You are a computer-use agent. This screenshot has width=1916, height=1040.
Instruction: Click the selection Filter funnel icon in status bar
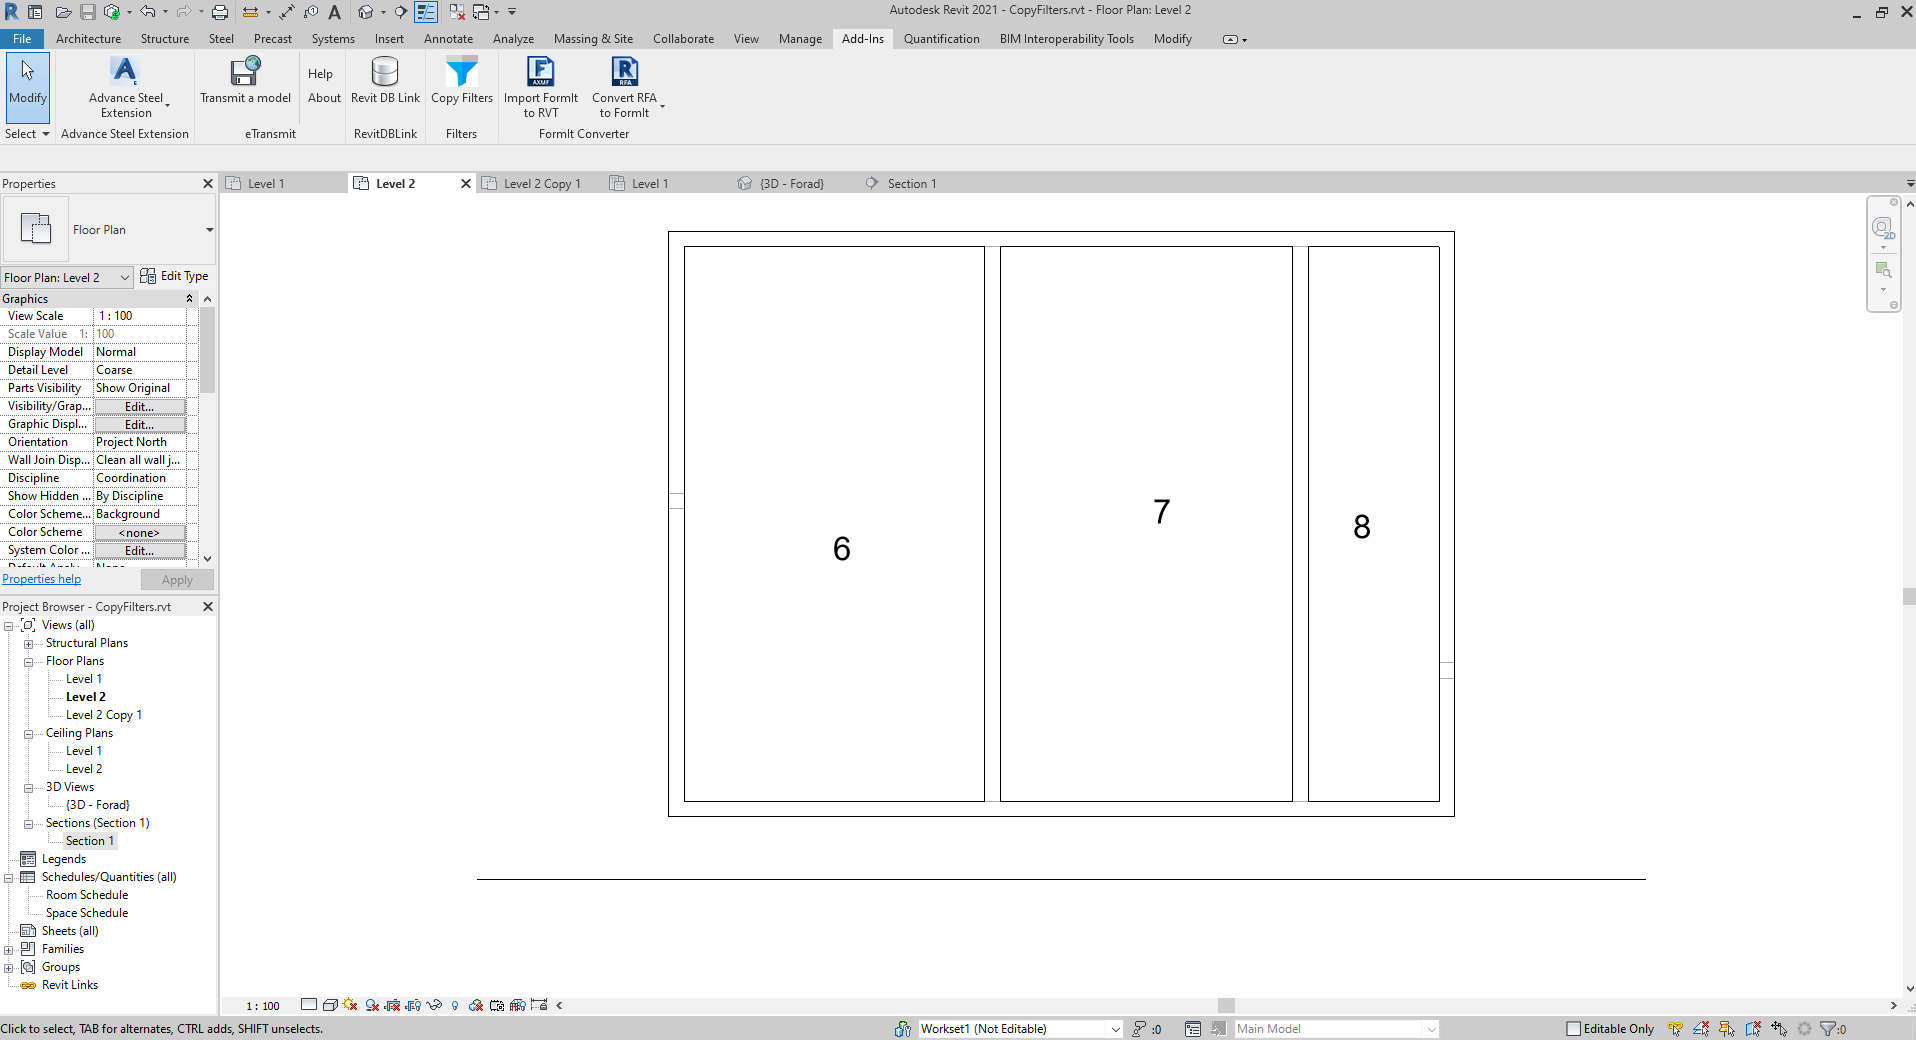tap(1828, 1028)
